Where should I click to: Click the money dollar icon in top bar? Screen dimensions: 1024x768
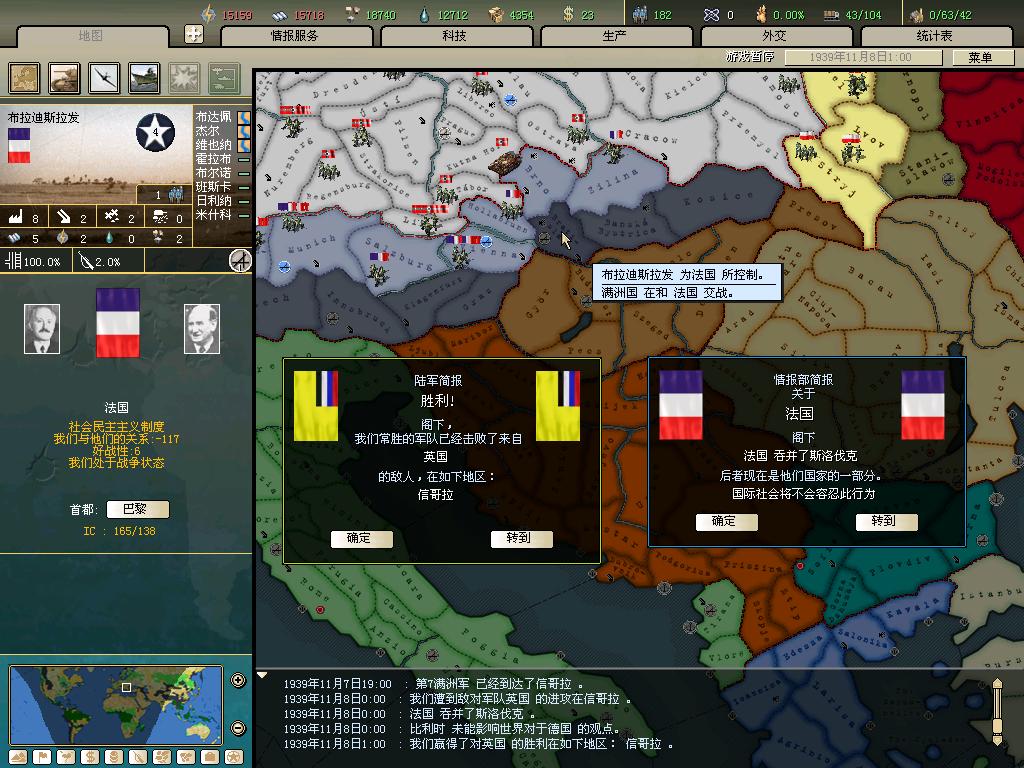tap(568, 14)
